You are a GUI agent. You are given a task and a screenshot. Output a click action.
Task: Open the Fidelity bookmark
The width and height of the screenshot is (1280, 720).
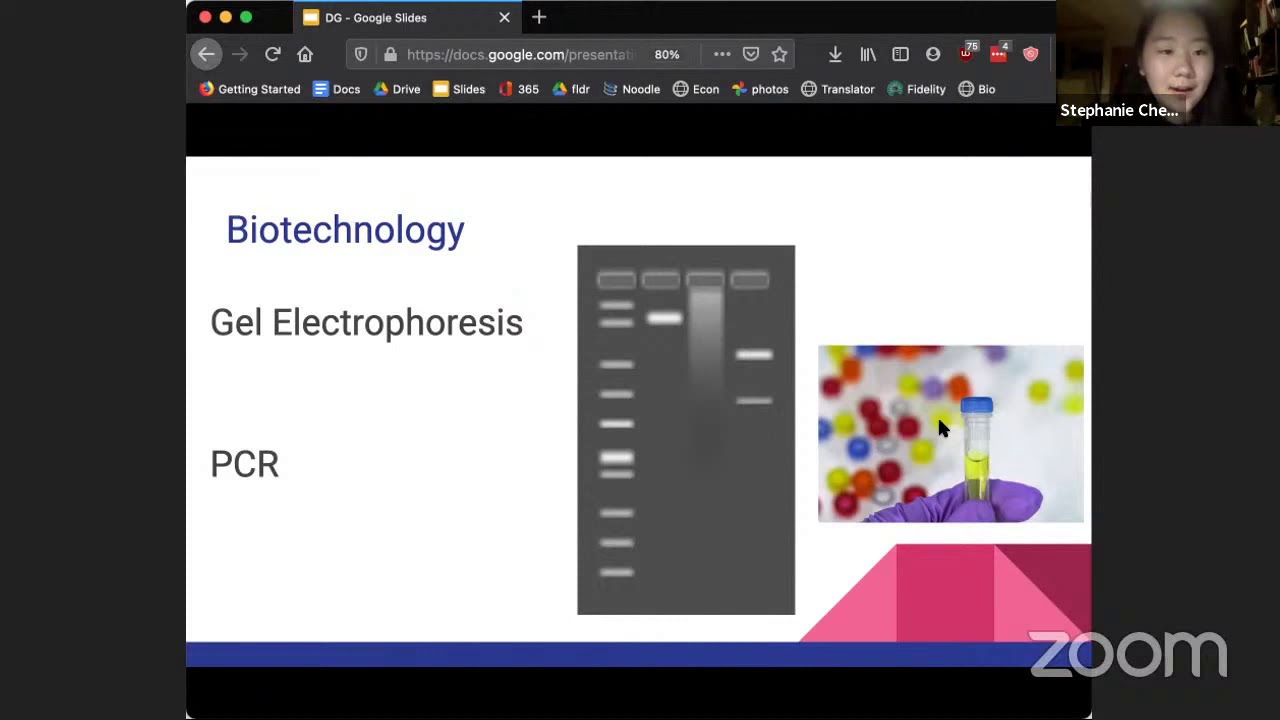tap(916, 89)
